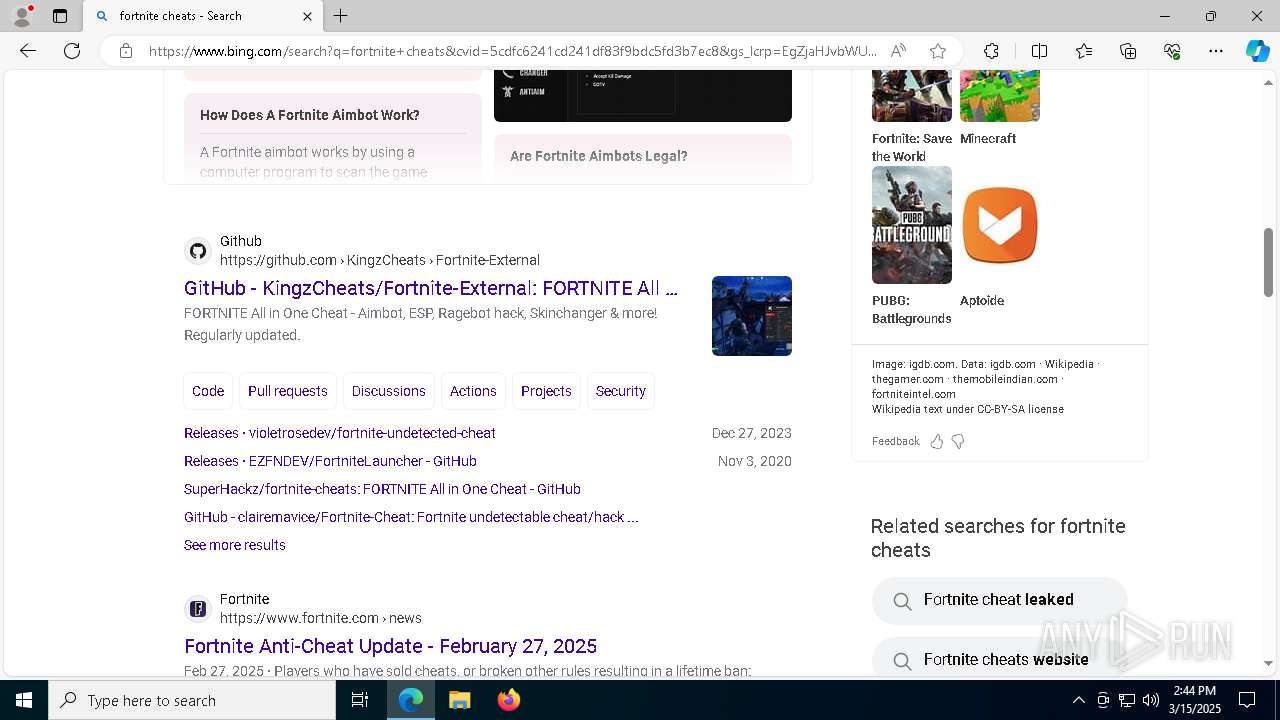Open Pull requests sublink
The image size is (1280, 720).
coord(288,391)
